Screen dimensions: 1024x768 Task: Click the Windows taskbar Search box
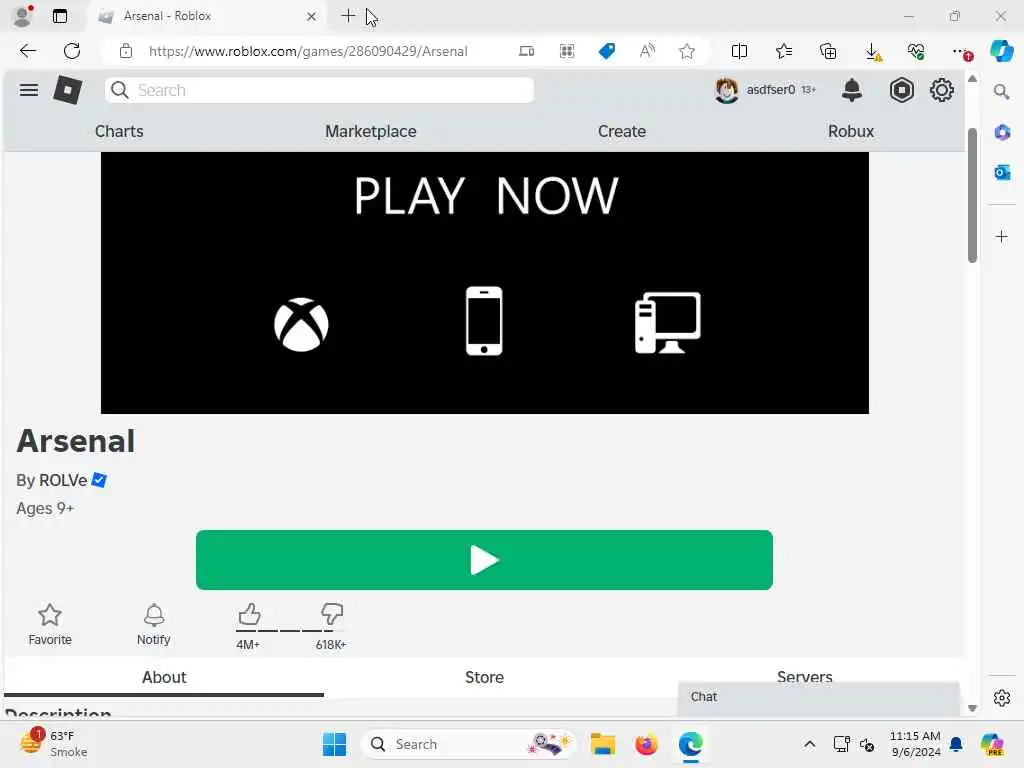click(468, 744)
